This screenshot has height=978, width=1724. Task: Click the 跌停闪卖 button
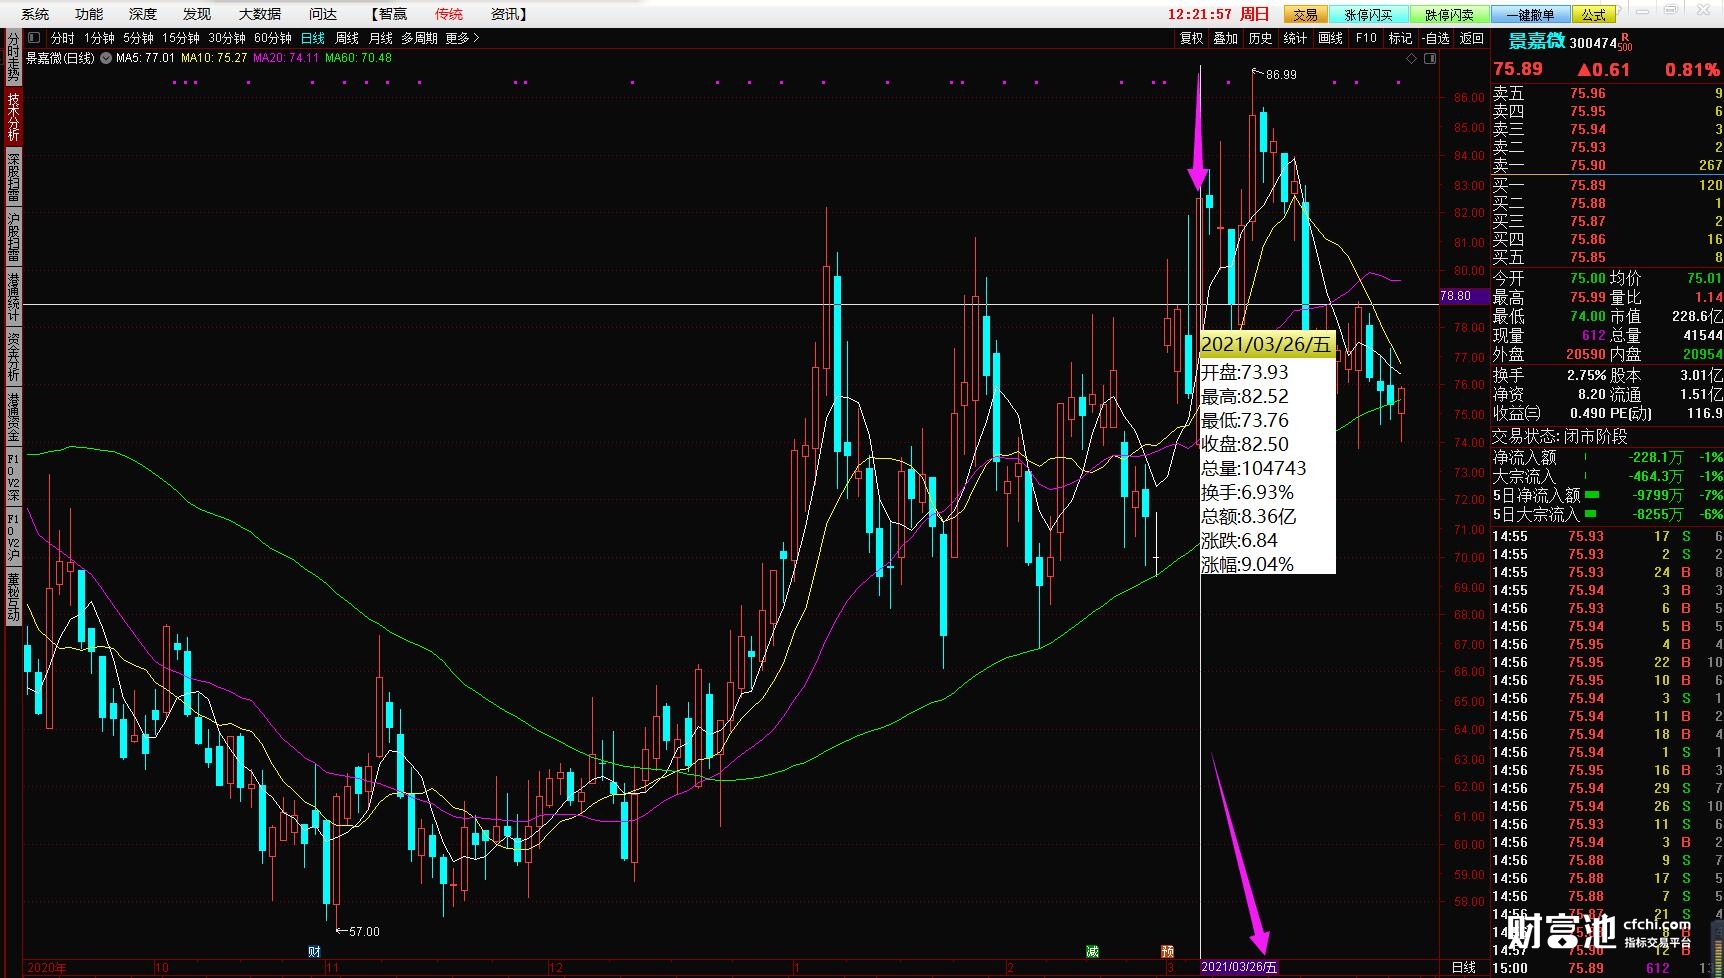point(1449,14)
